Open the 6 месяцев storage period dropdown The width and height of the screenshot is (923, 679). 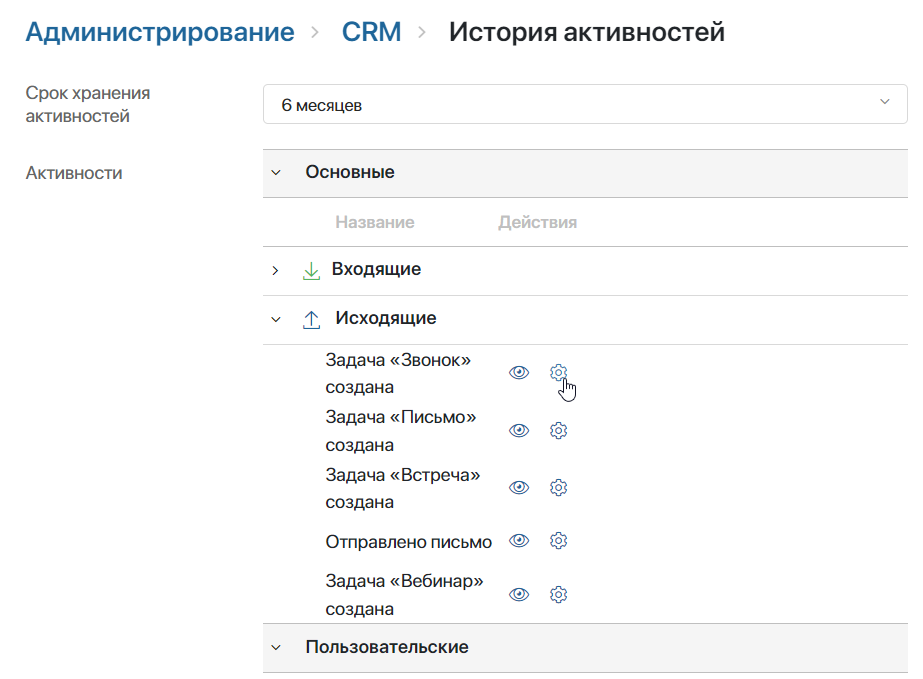click(x=585, y=104)
